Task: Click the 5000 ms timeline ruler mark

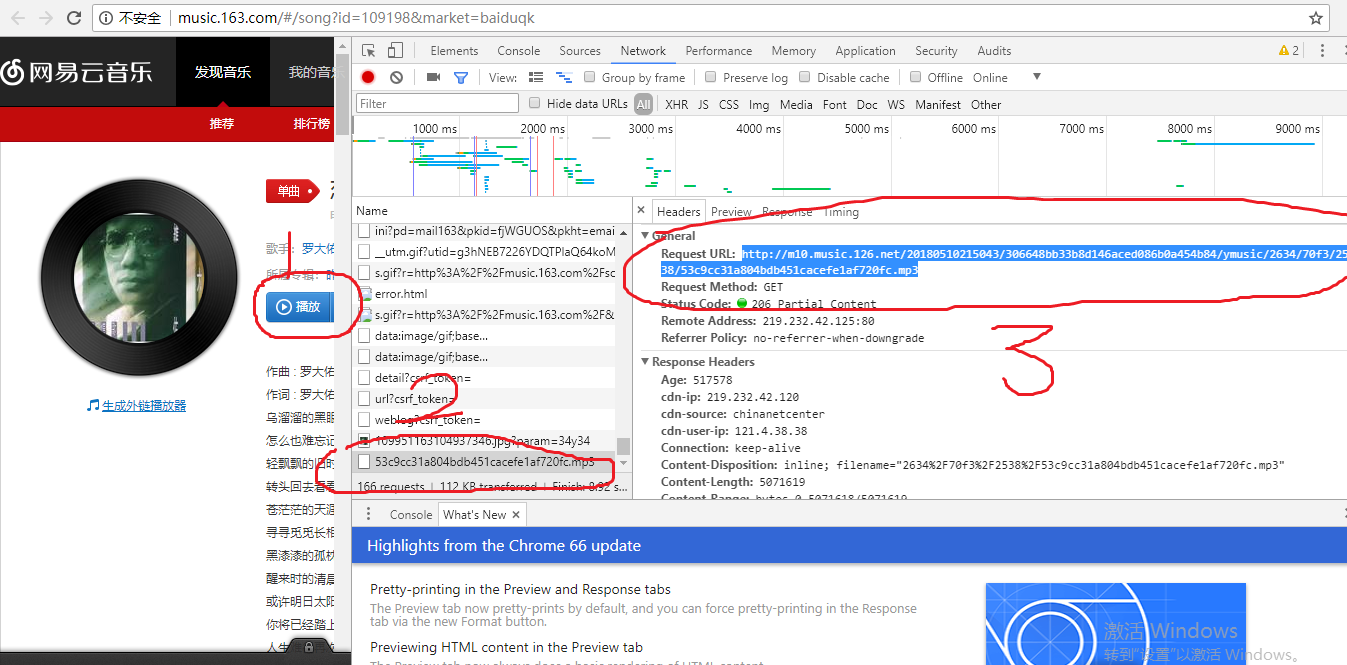Action: 866,128
